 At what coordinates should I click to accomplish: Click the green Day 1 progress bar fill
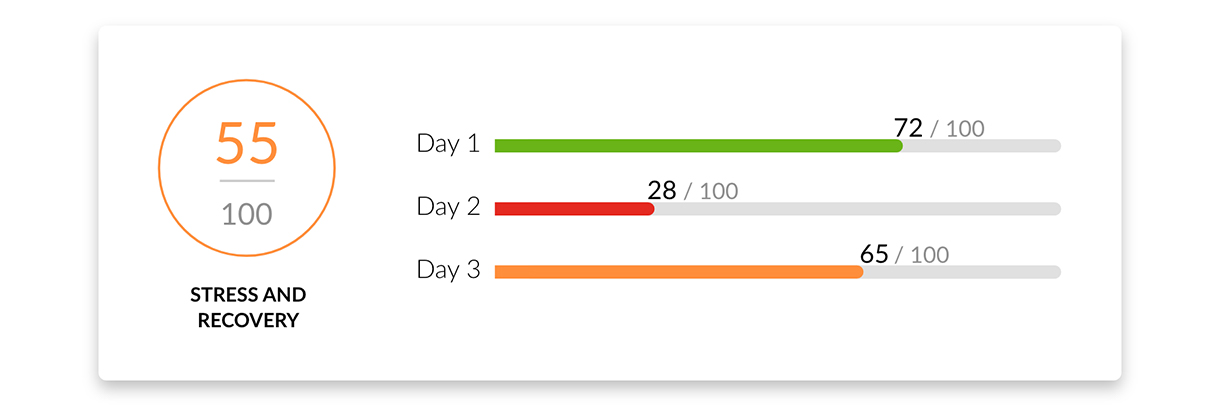[698, 146]
